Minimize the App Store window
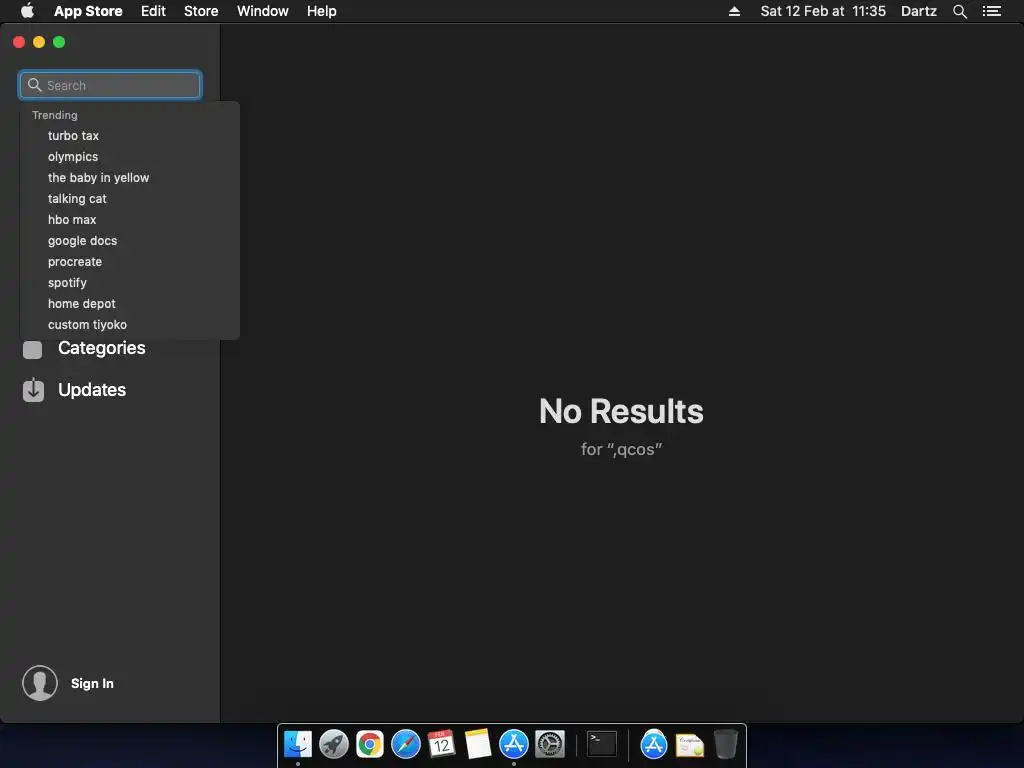This screenshot has height=768, width=1024. pos(39,42)
